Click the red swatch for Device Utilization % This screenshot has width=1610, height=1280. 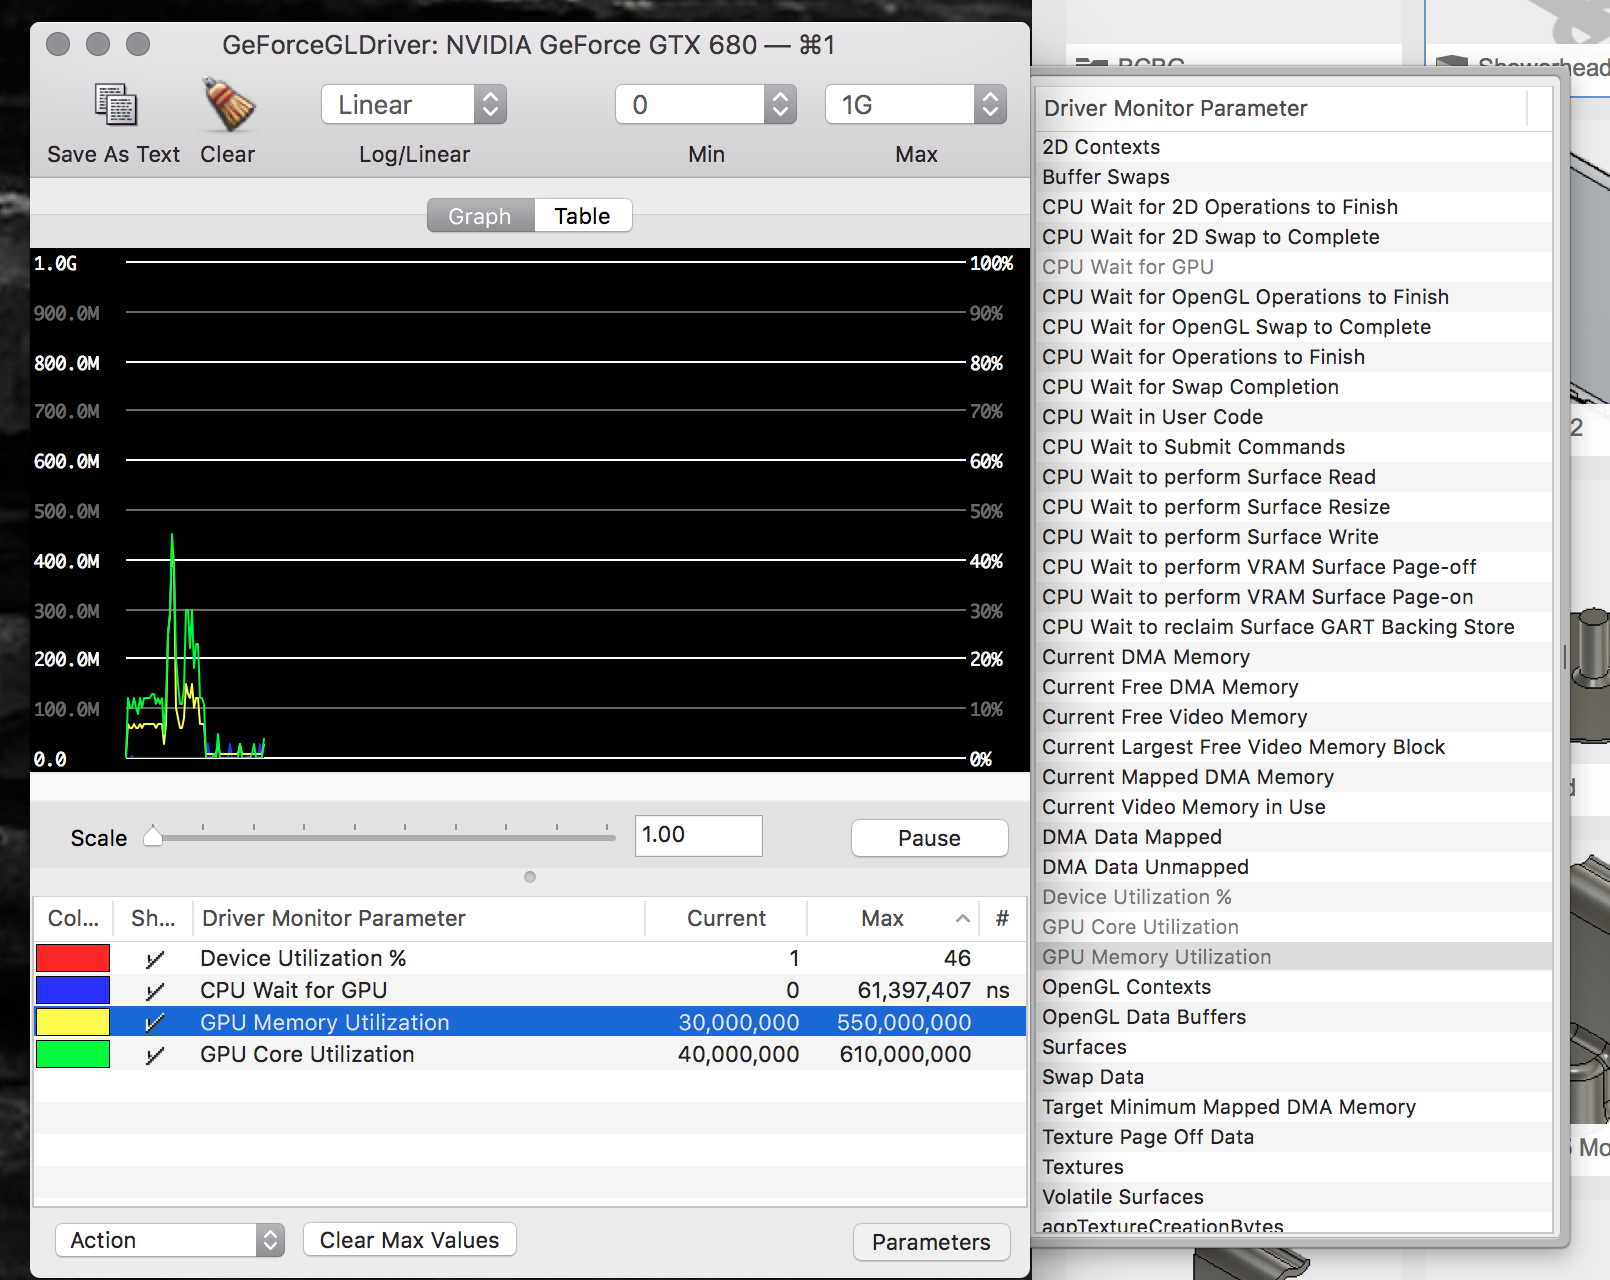73,958
